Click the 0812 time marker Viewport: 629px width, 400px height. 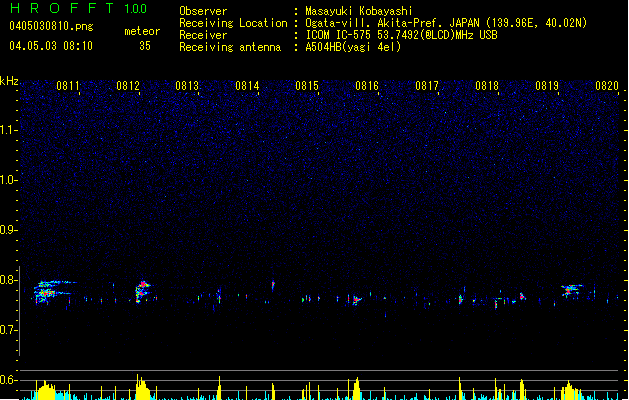click(x=128, y=85)
